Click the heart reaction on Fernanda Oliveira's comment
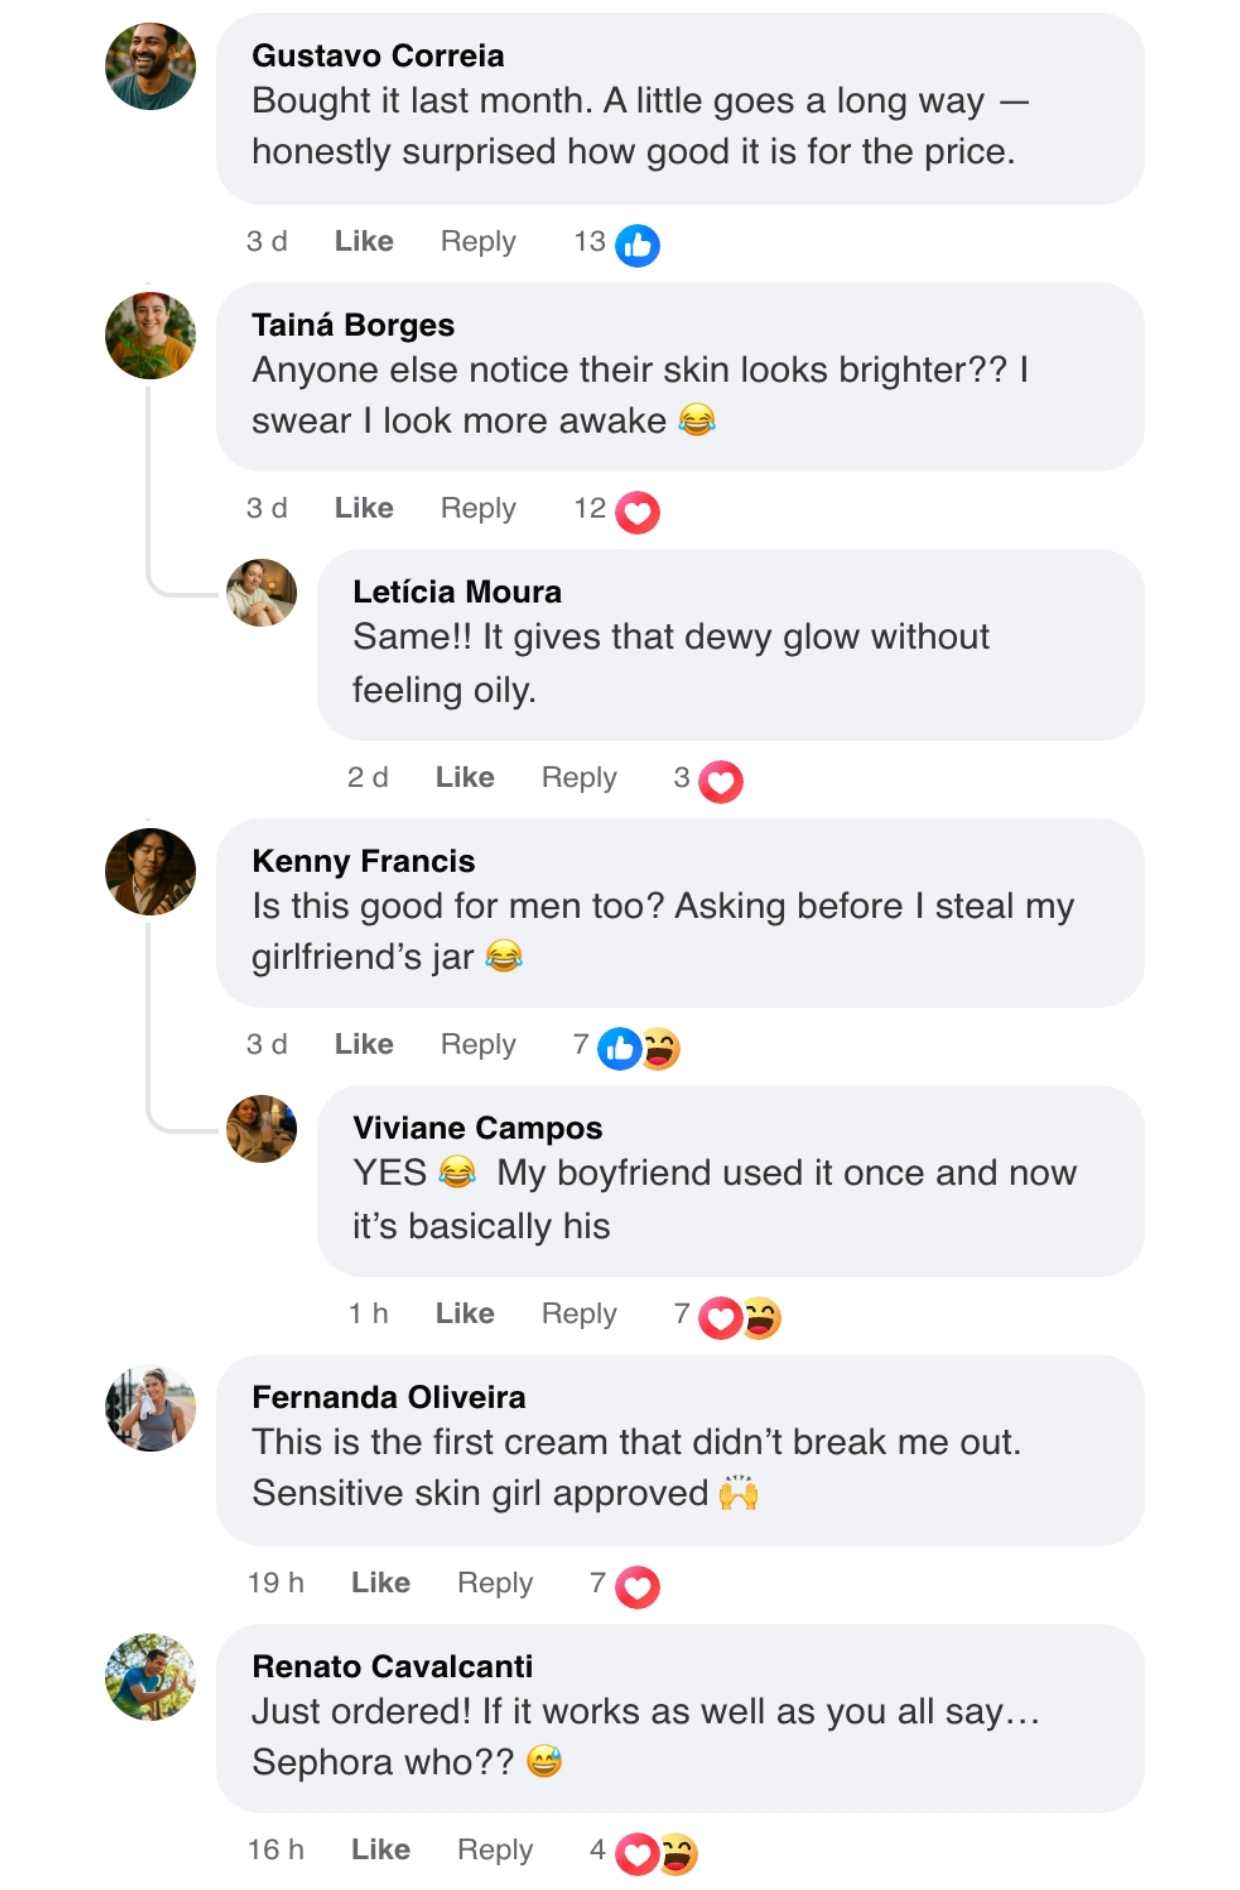The image size is (1240, 1890). [637, 1586]
